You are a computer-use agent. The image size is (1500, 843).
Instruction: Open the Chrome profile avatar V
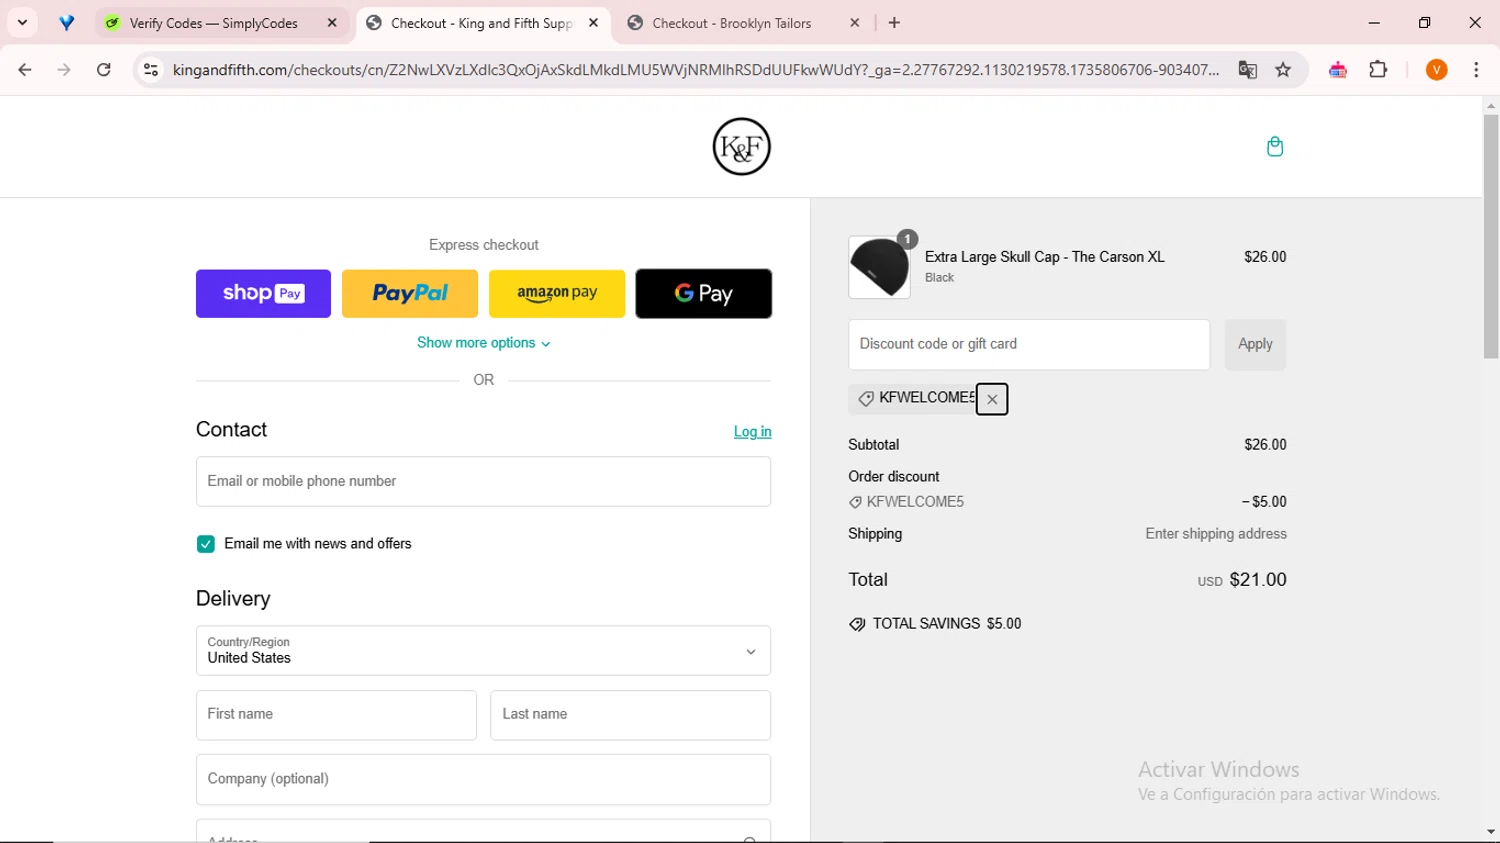coord(1437,70)
